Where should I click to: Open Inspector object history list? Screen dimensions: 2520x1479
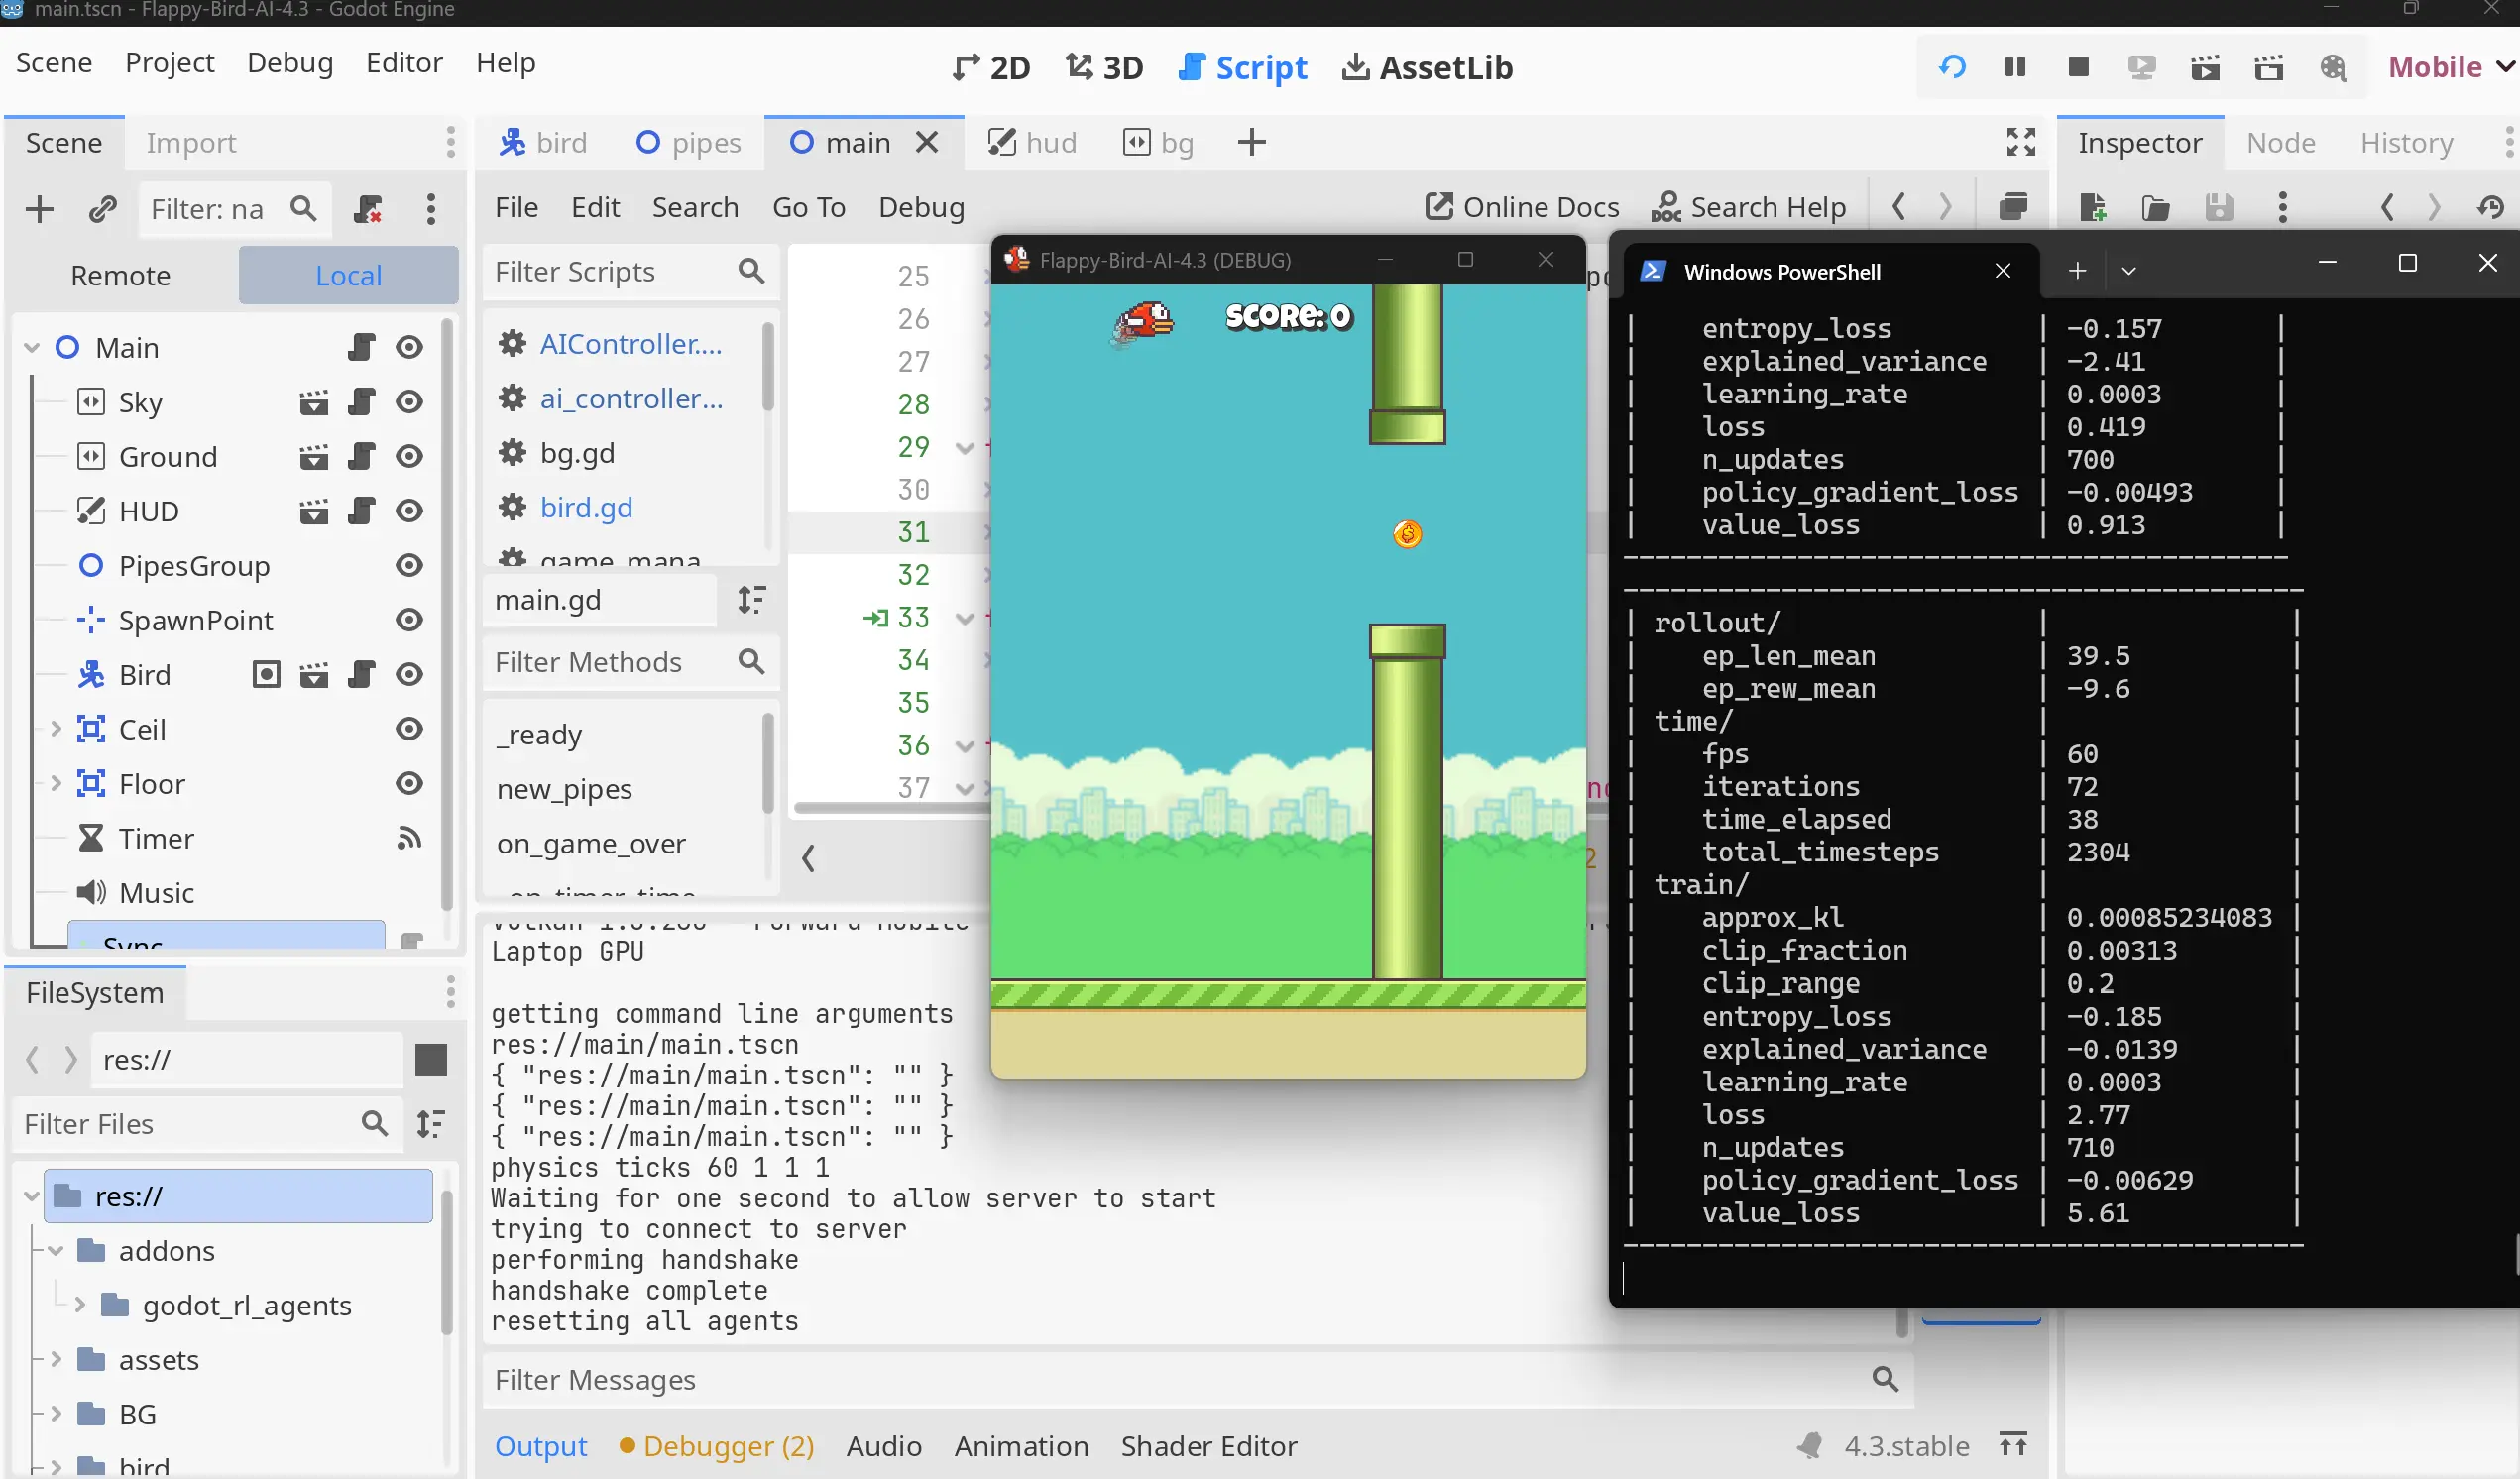(2491, 207)
